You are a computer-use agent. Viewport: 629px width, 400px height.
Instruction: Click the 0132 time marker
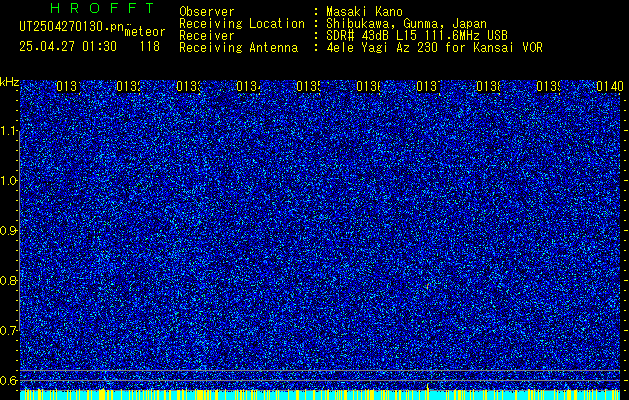click(129, 86)
